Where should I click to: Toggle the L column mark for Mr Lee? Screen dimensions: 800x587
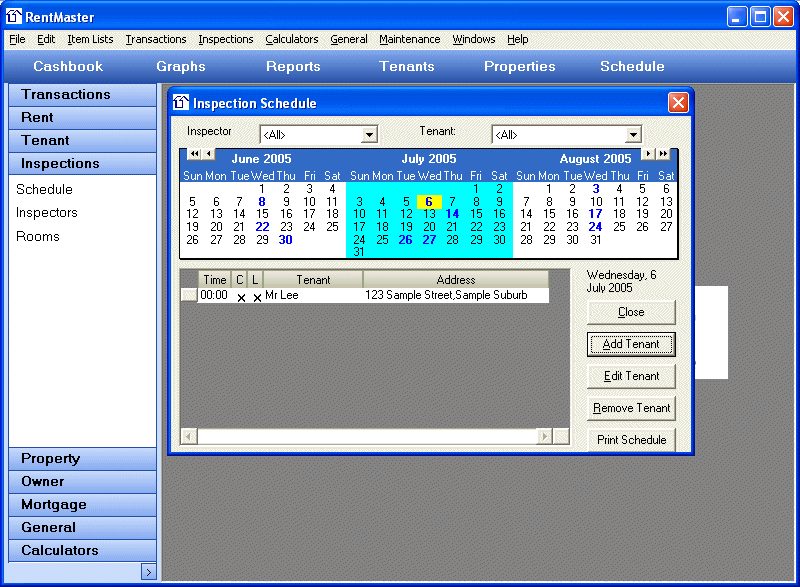point(256,297)
